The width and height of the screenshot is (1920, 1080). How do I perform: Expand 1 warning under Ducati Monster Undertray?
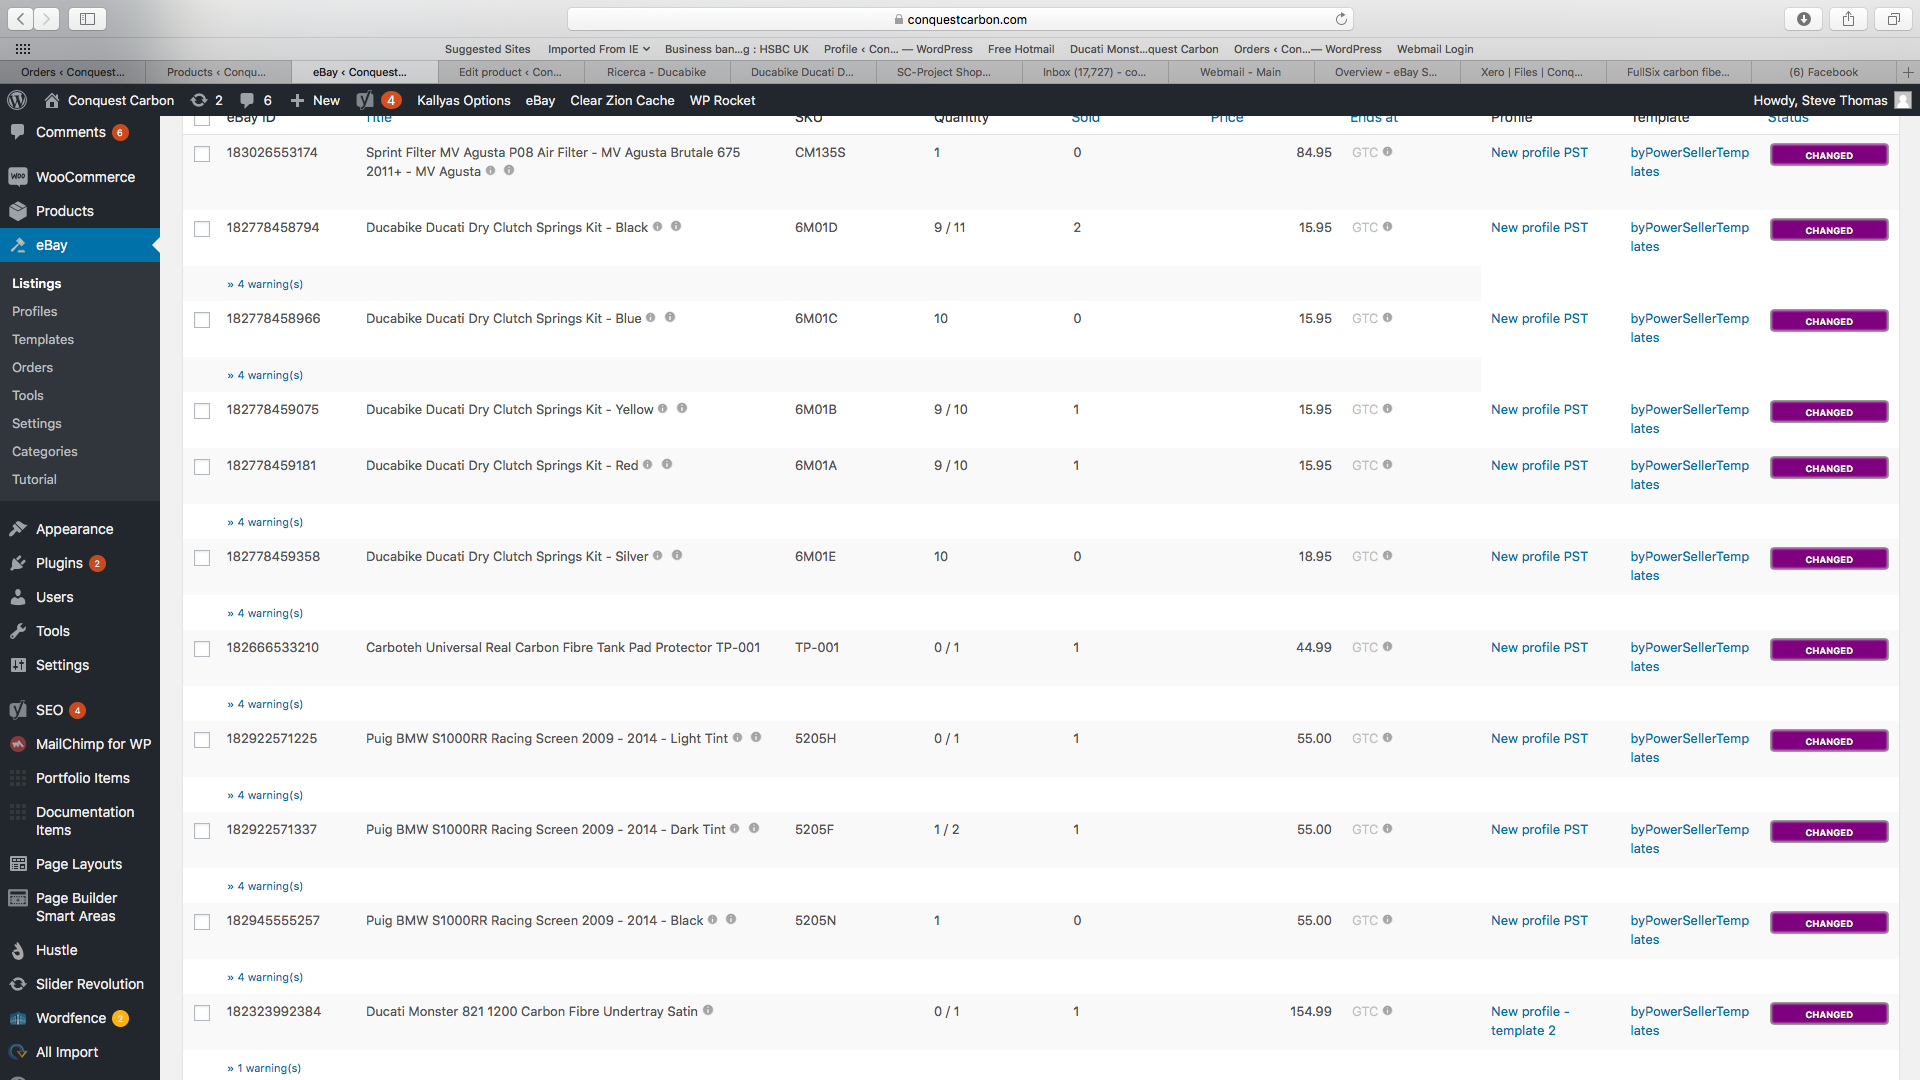point(264,1068)
